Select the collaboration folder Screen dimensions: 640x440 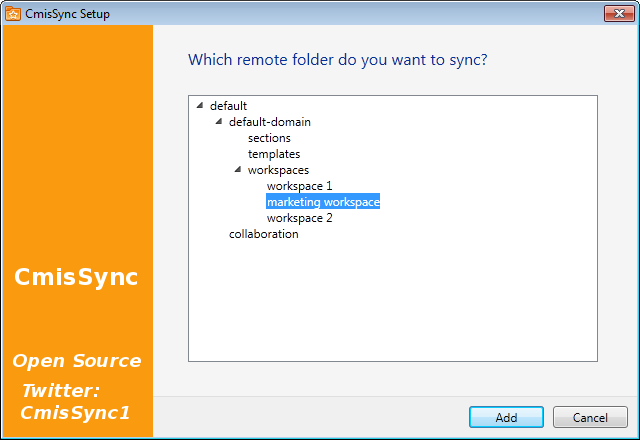(263, 234)
